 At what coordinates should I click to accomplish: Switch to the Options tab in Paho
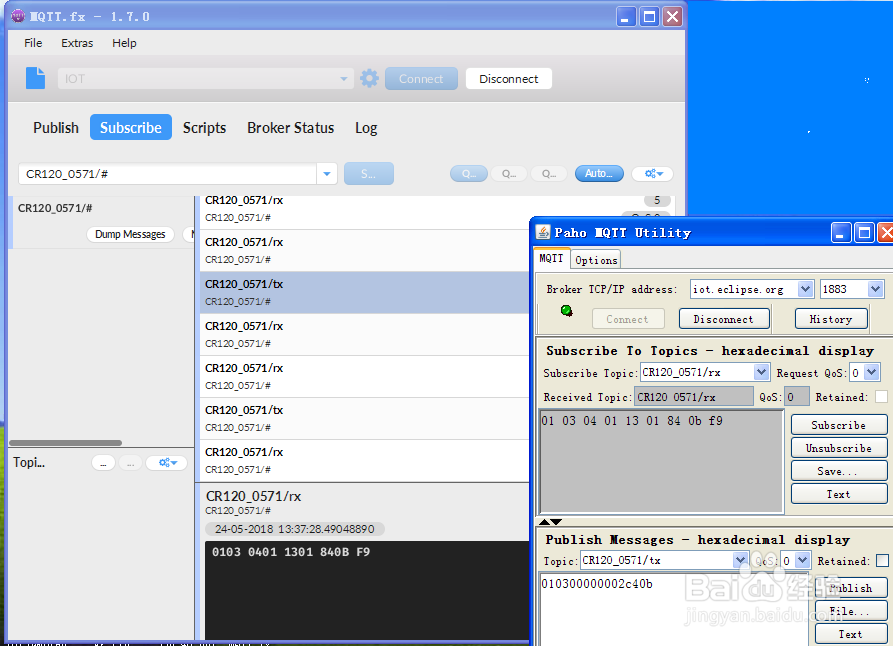tap(595, 259)
